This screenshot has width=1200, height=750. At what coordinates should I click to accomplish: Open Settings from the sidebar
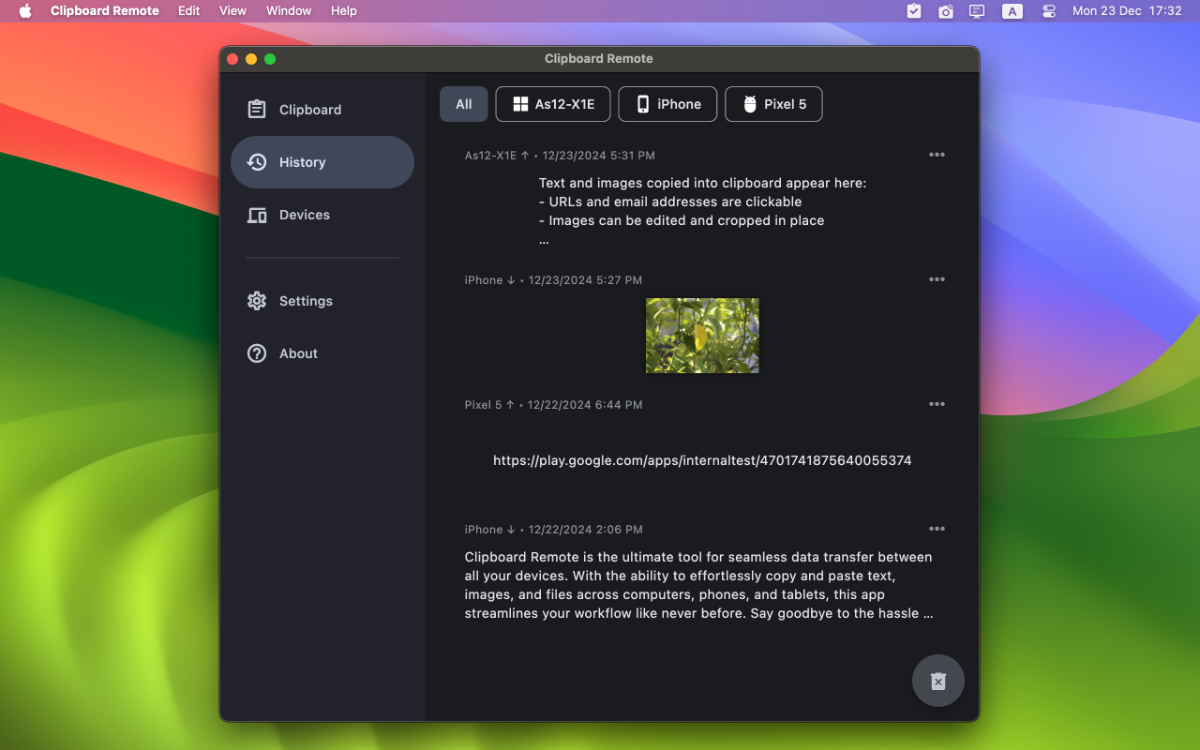[x=322, y=301]
